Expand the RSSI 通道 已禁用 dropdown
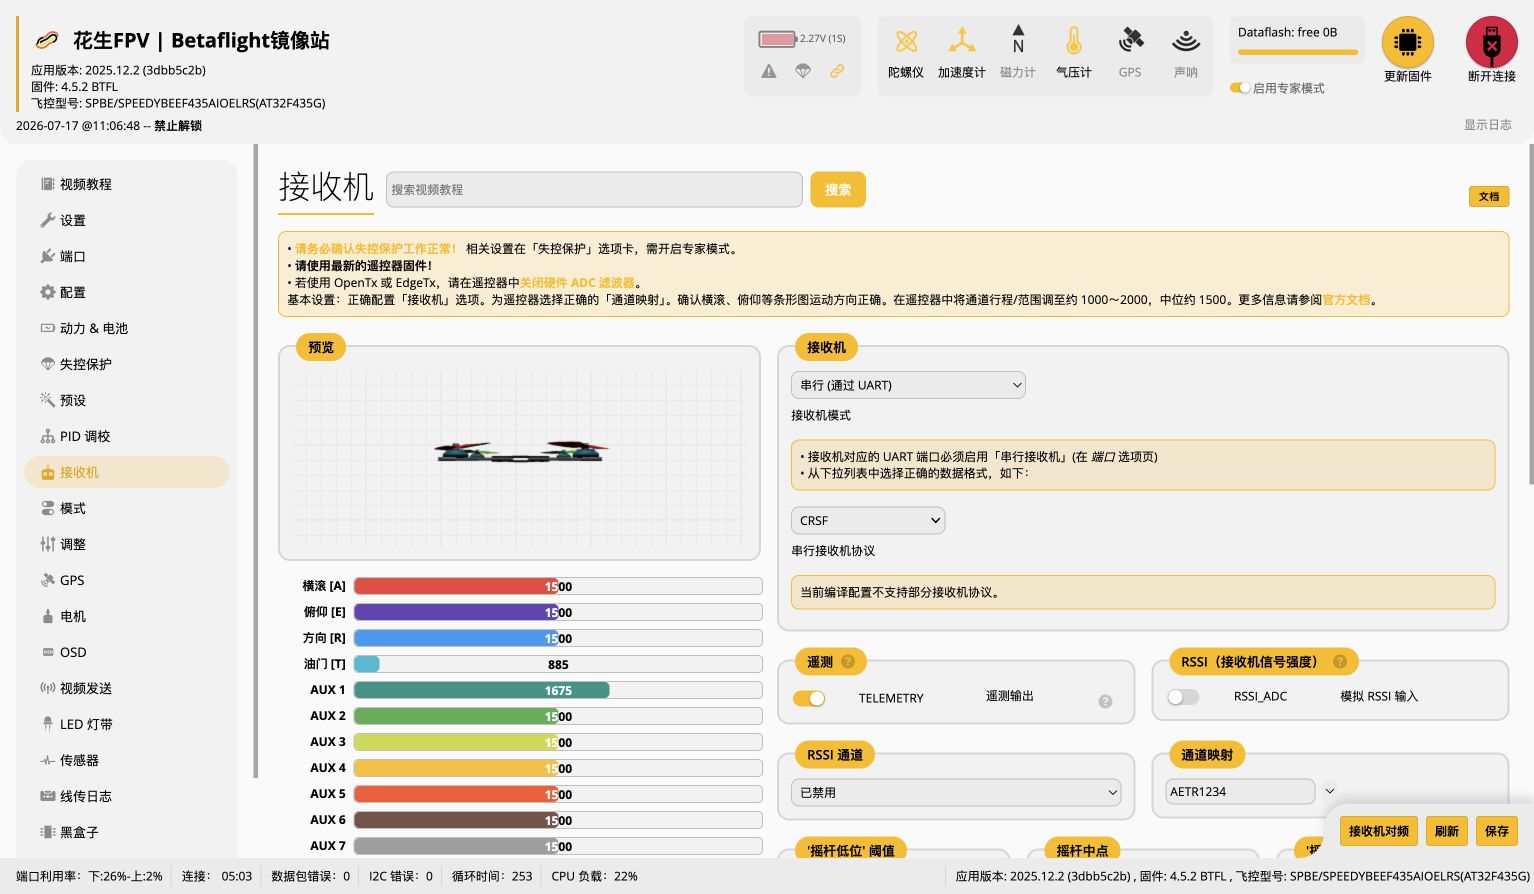This screenshot has width=1534, height=894. click(956, 792)
